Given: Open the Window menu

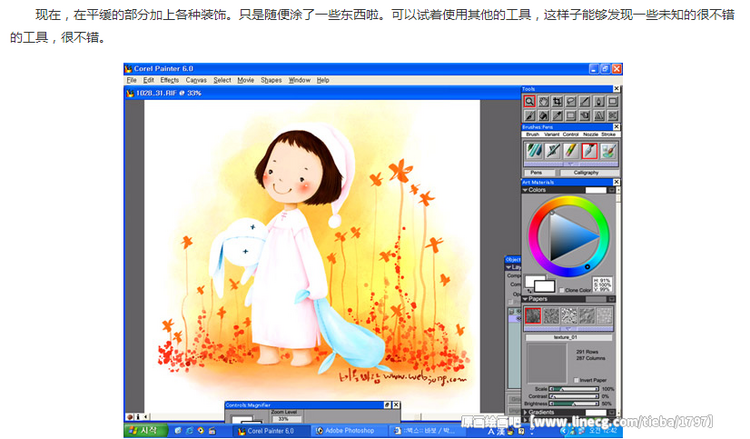Looking at the screenshot, I should (x=299, y=80).
